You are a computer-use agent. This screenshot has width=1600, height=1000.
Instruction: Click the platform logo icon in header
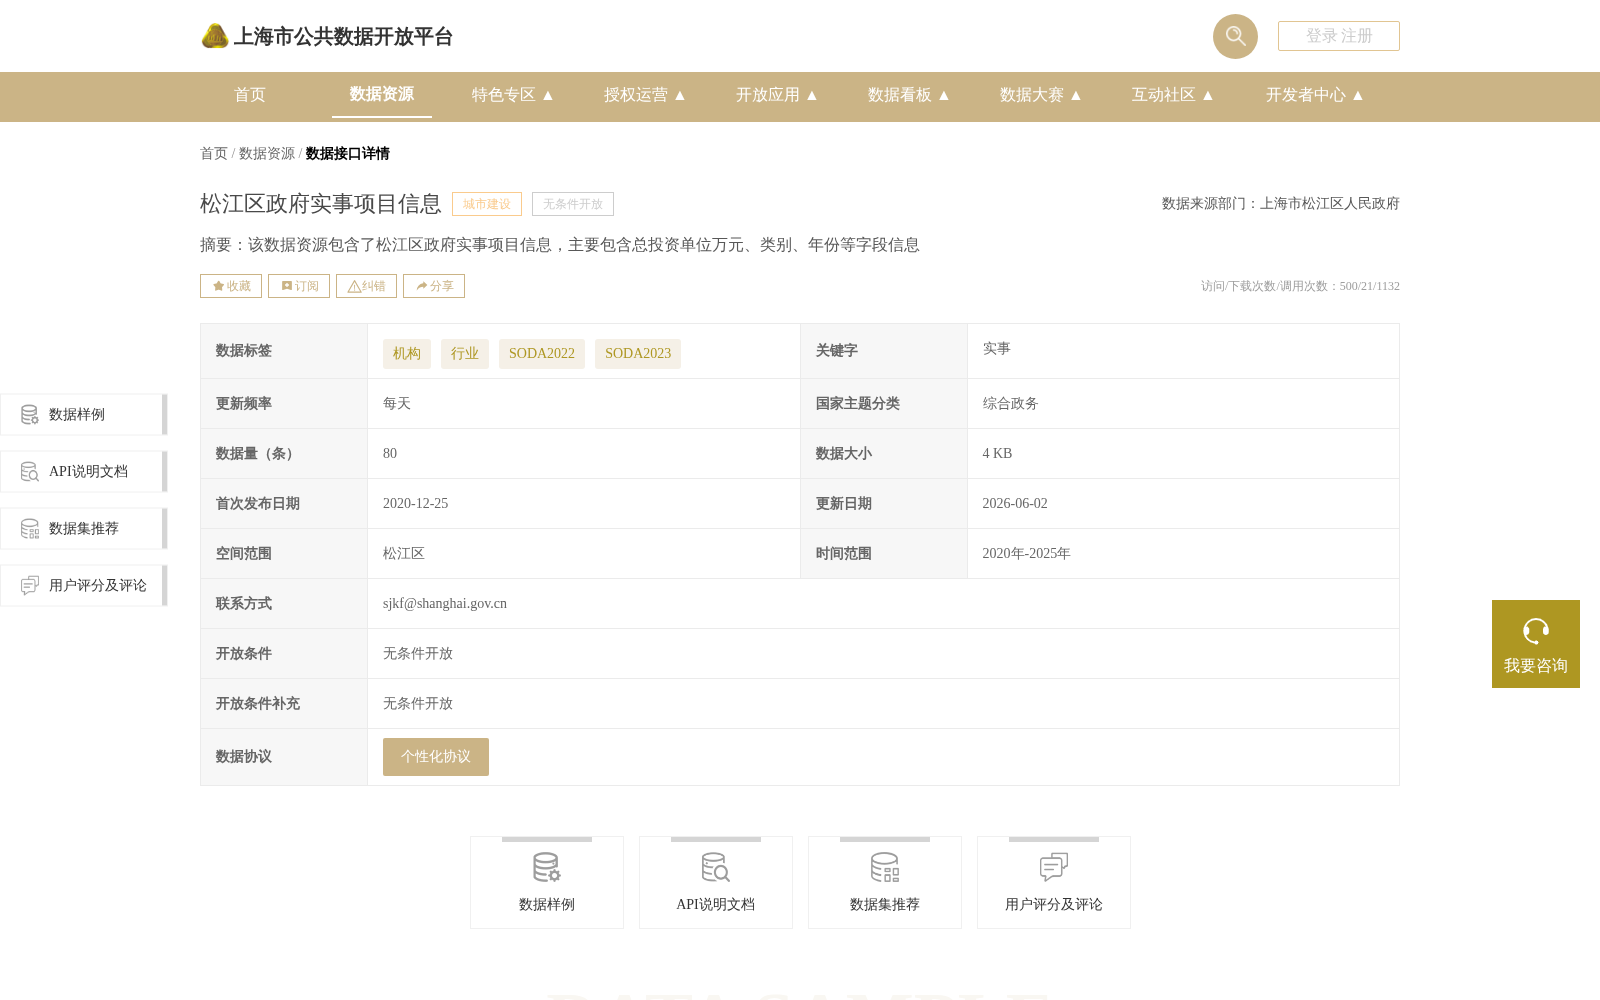tap(215, 36)
